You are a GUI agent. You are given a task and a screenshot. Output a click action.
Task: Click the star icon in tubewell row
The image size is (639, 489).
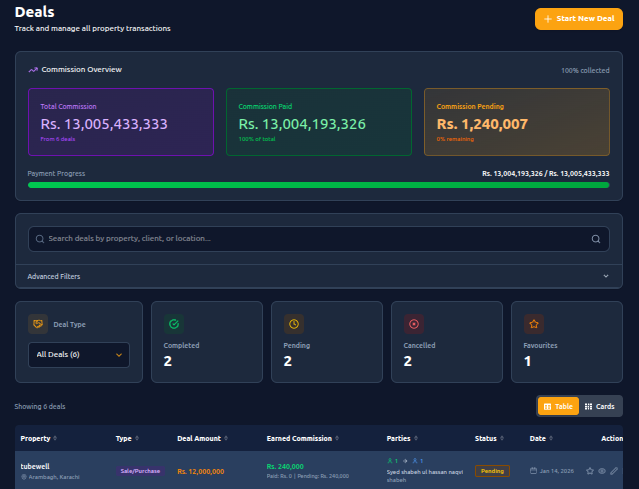(589, 470)
